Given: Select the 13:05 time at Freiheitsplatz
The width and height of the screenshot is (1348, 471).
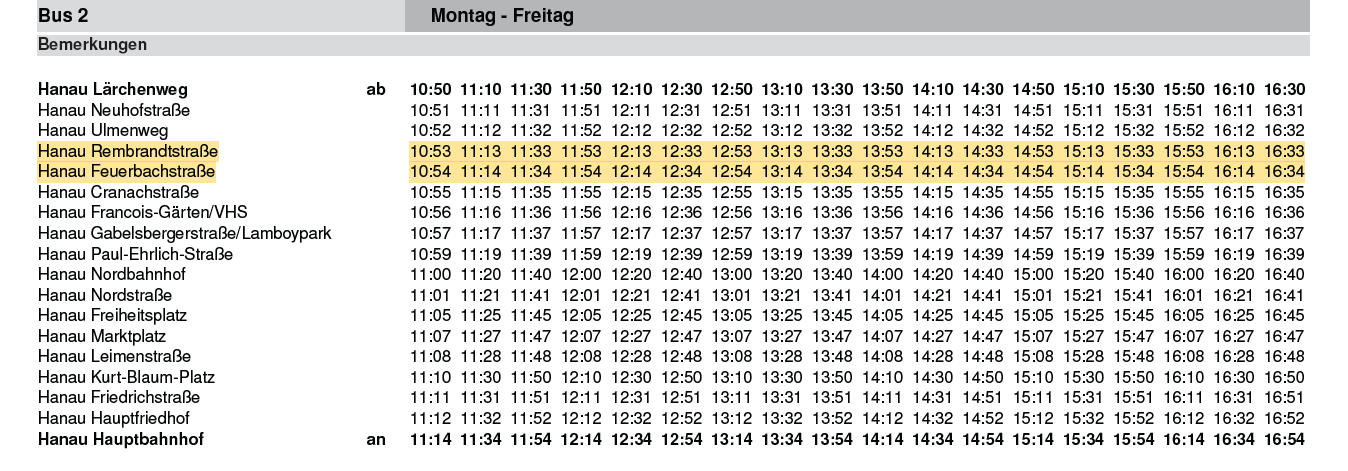Looking at the screenshot, I should click(x=732, y=316).
